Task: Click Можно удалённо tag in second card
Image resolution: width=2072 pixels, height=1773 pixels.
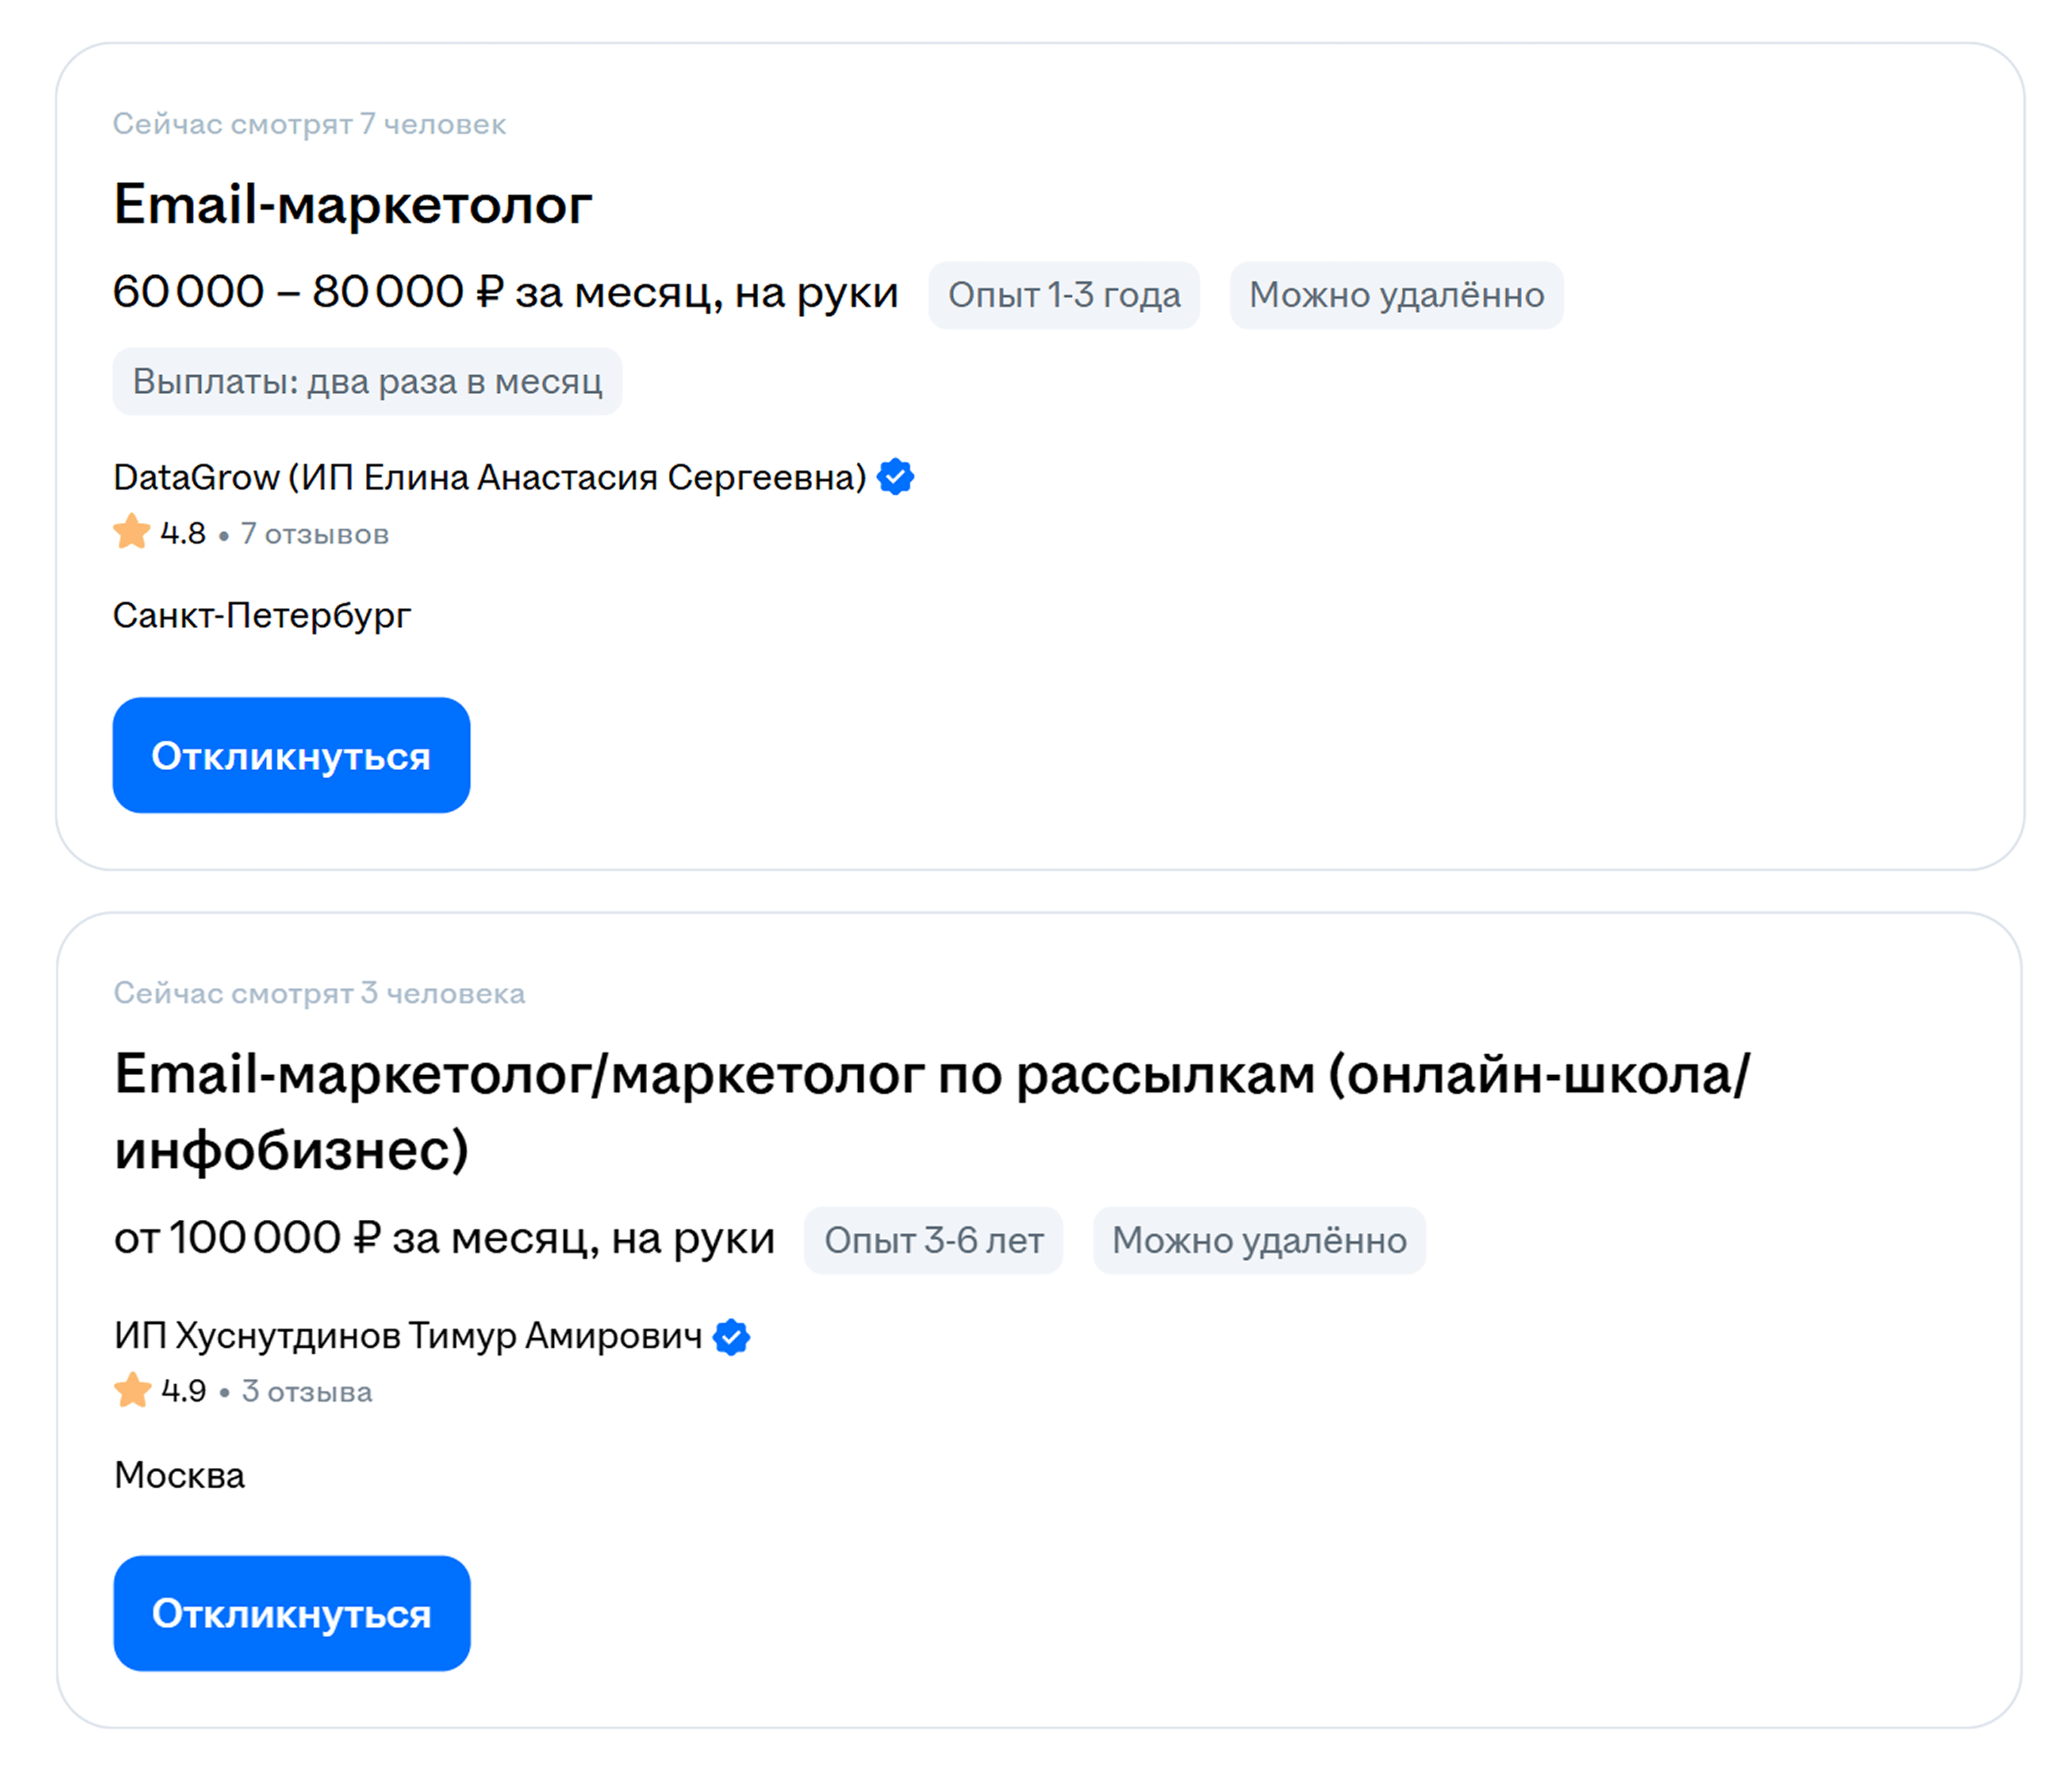Action: click(x=1259, y=1240)
